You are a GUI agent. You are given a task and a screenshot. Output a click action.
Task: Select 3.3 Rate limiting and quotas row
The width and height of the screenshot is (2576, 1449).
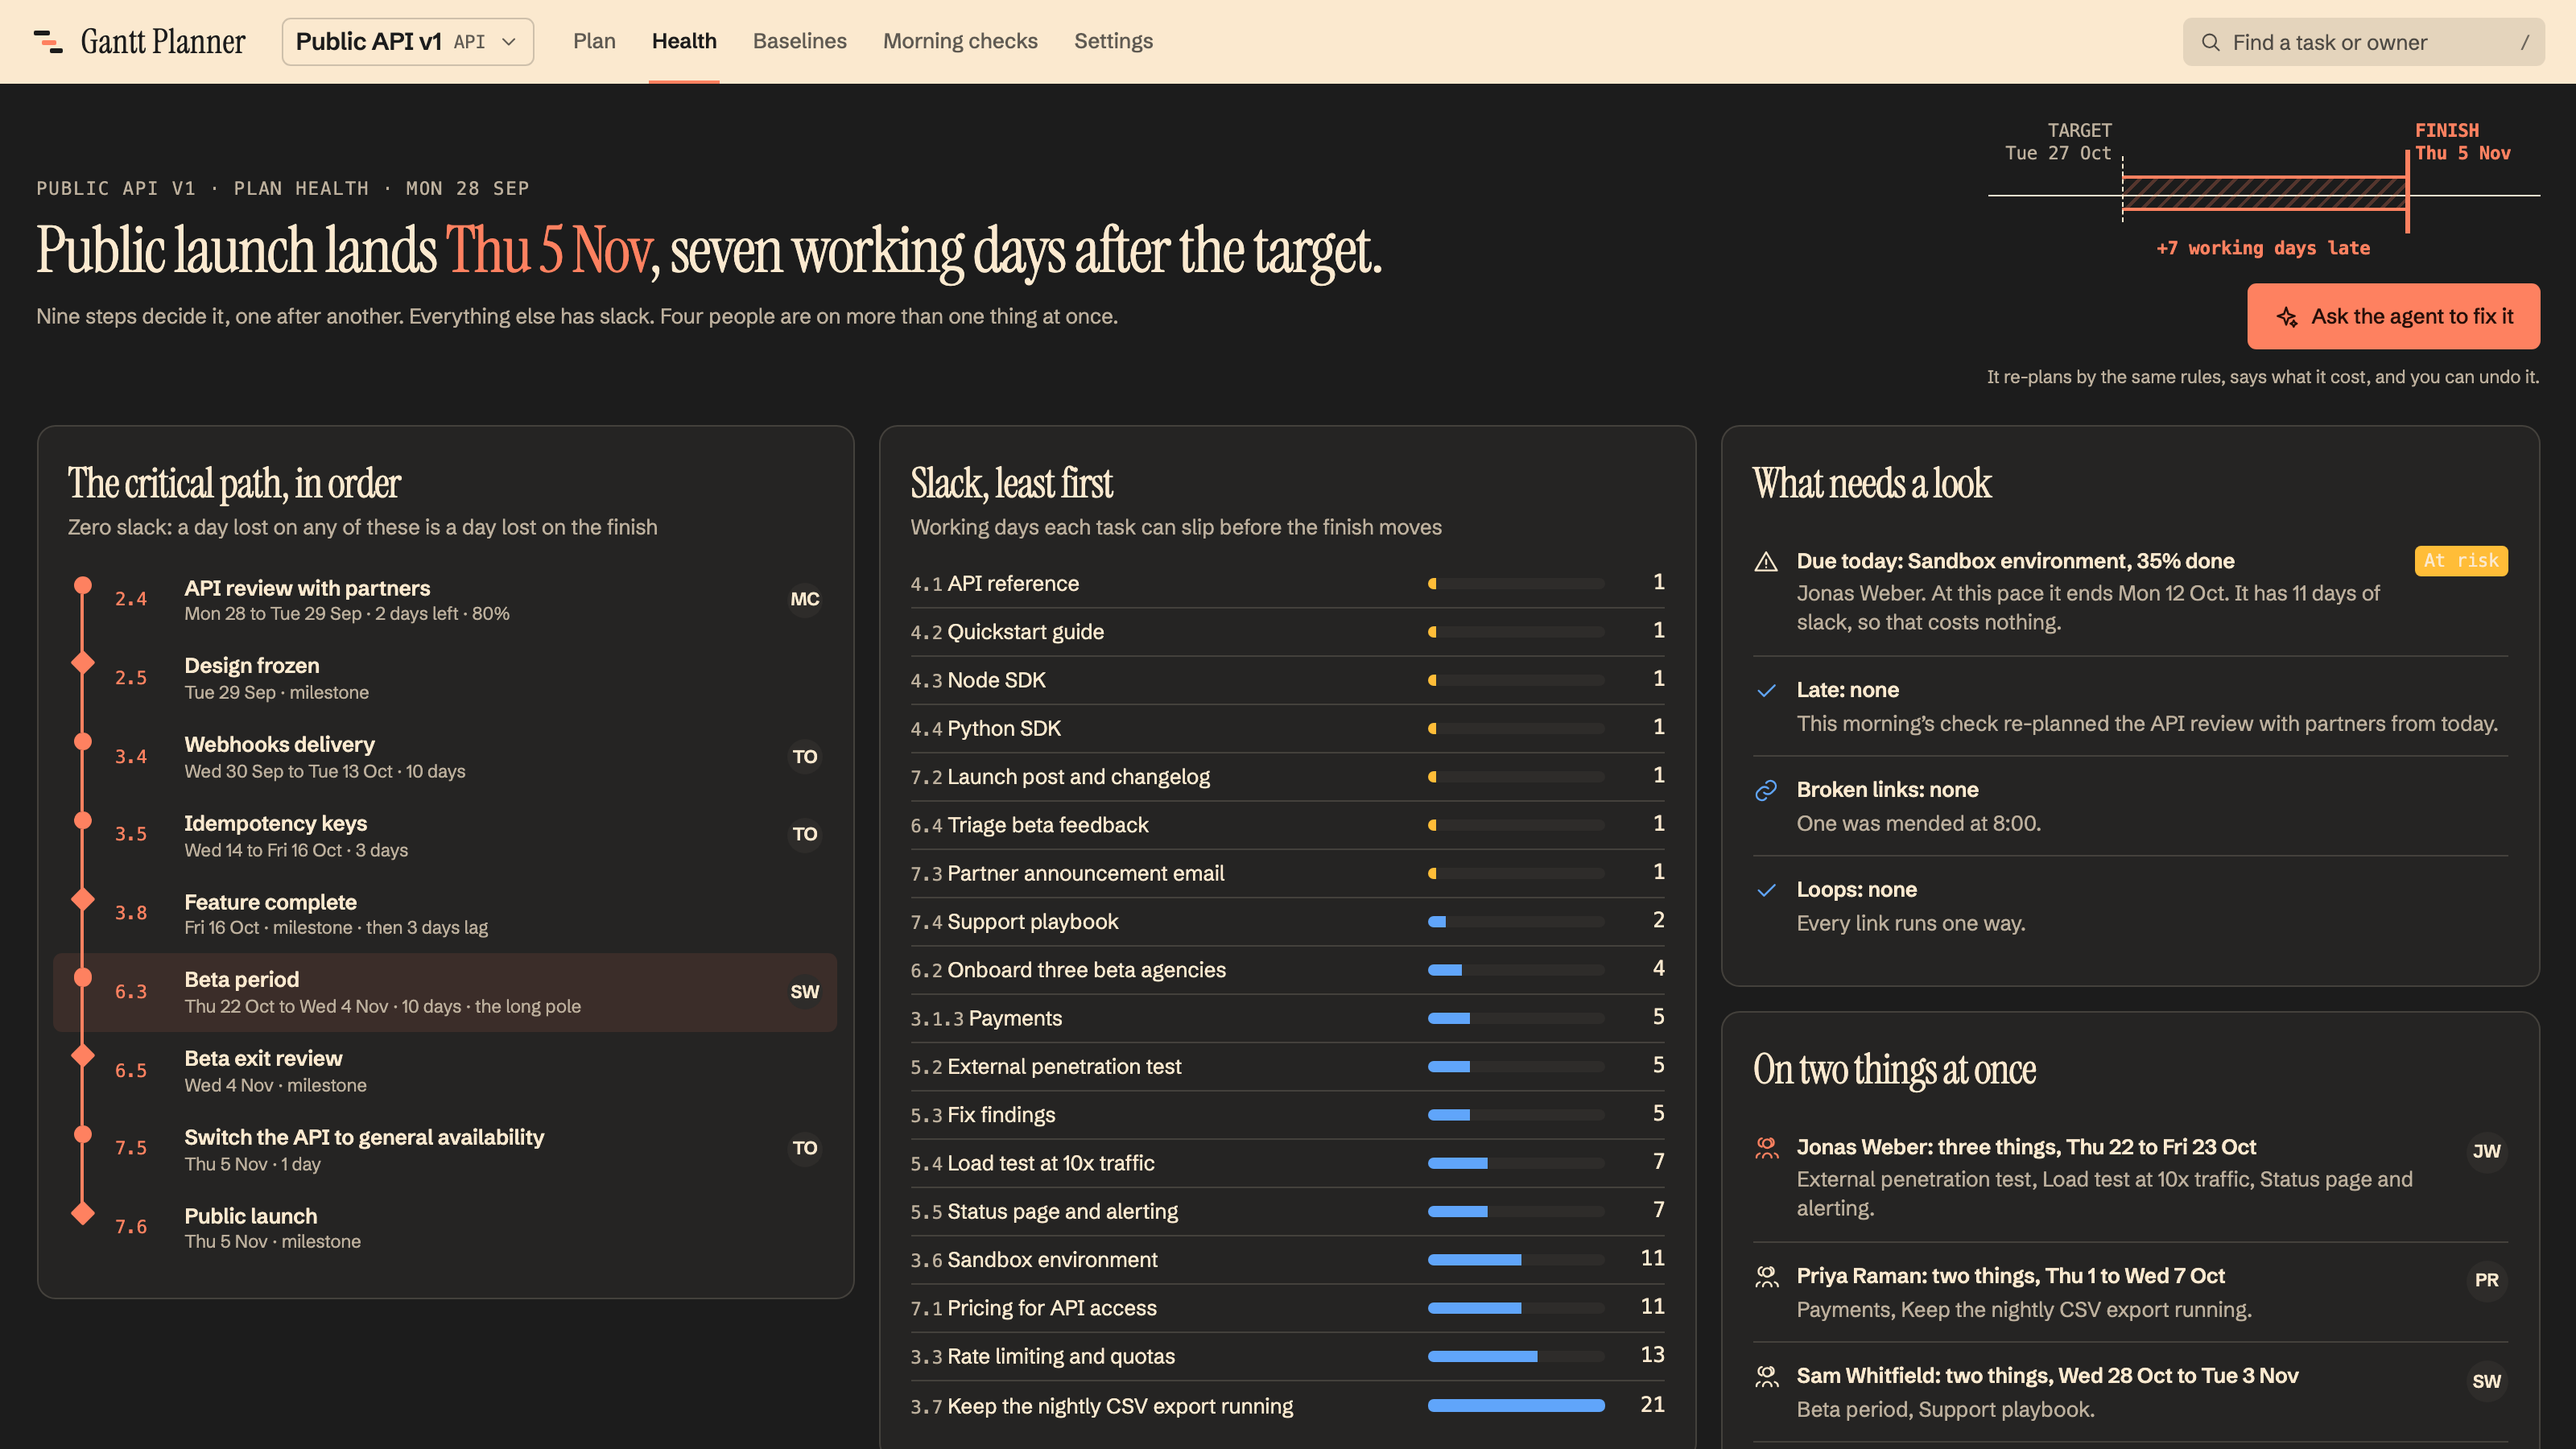pos(1287,1357)
